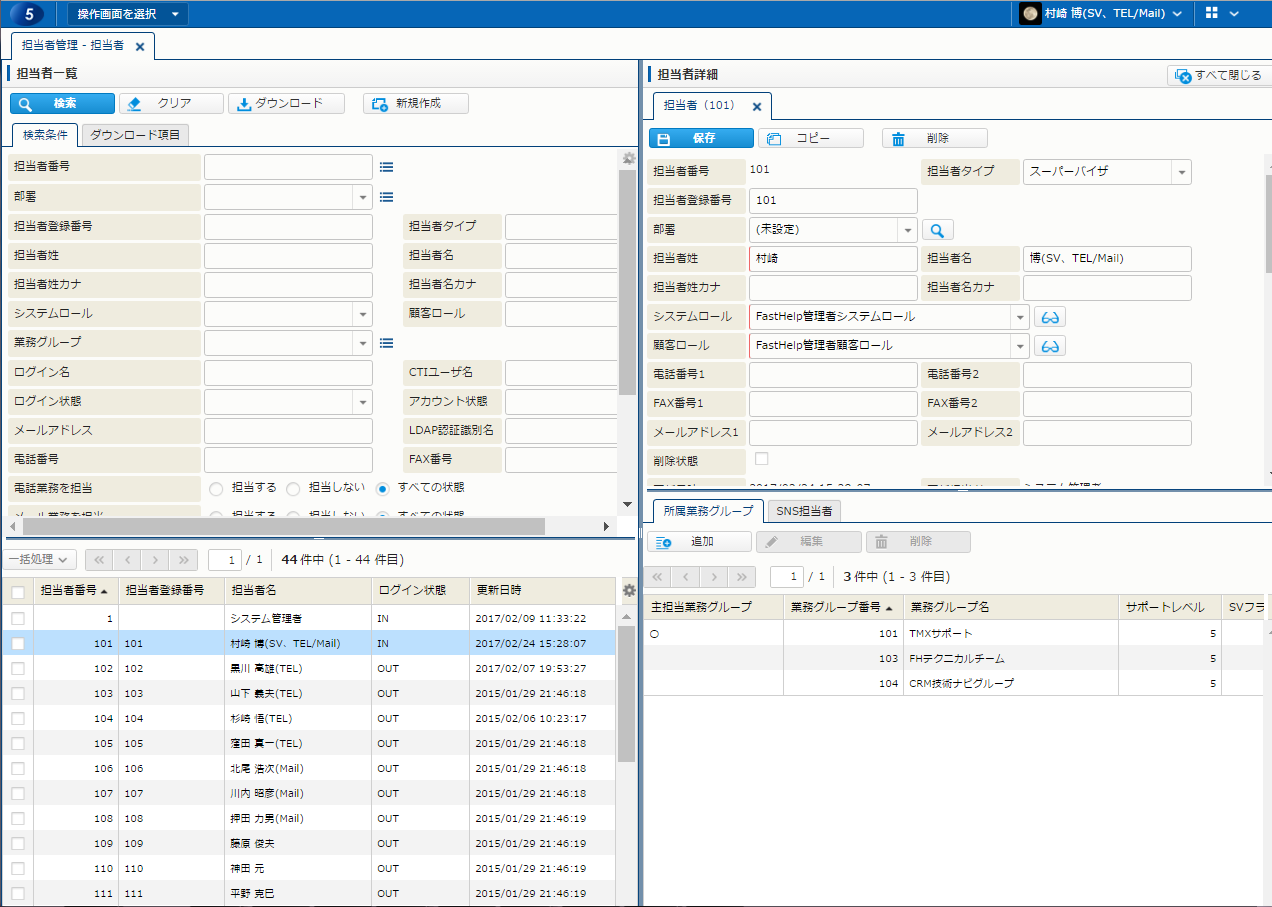The image size is (1272, 907).
Task: Open the window layout grid menu
Action: pos(1222,14)
